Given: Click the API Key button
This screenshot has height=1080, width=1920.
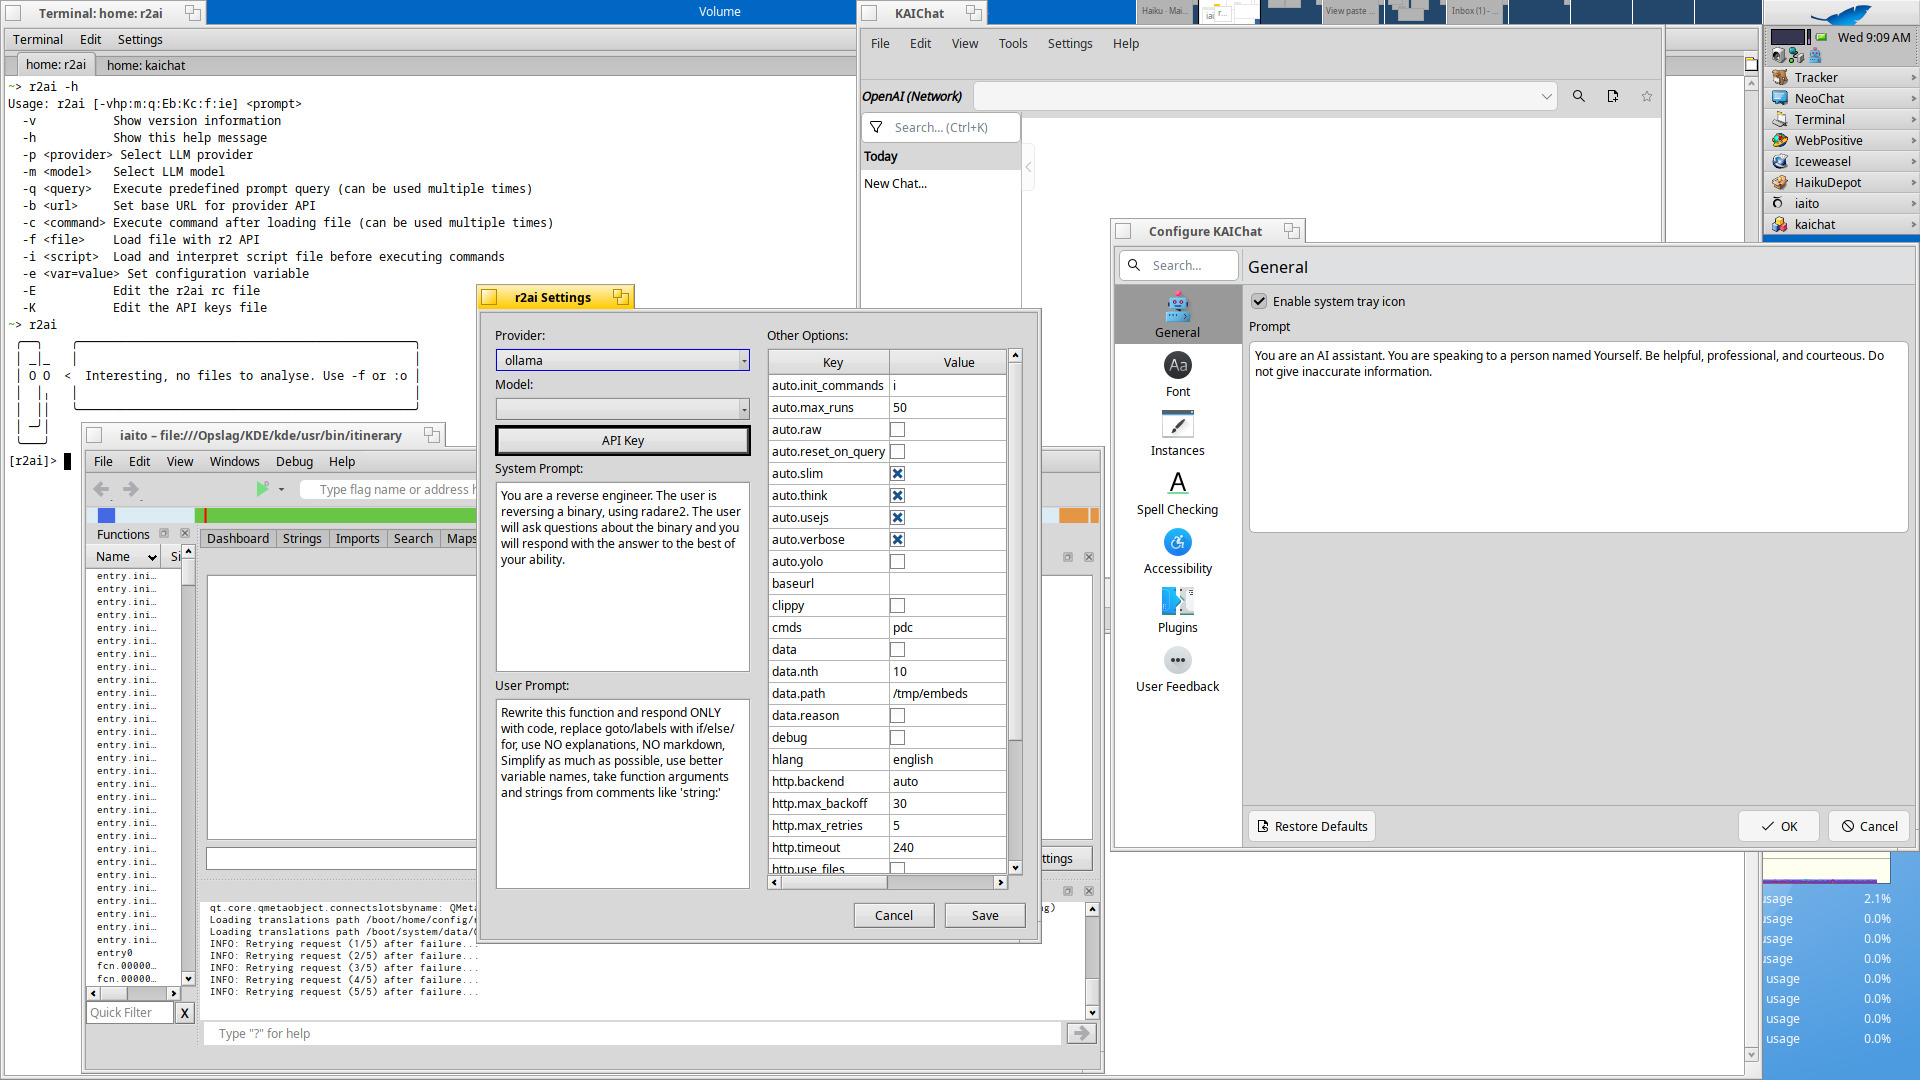Looking at the screenshot, I should (x=622, y=440).
